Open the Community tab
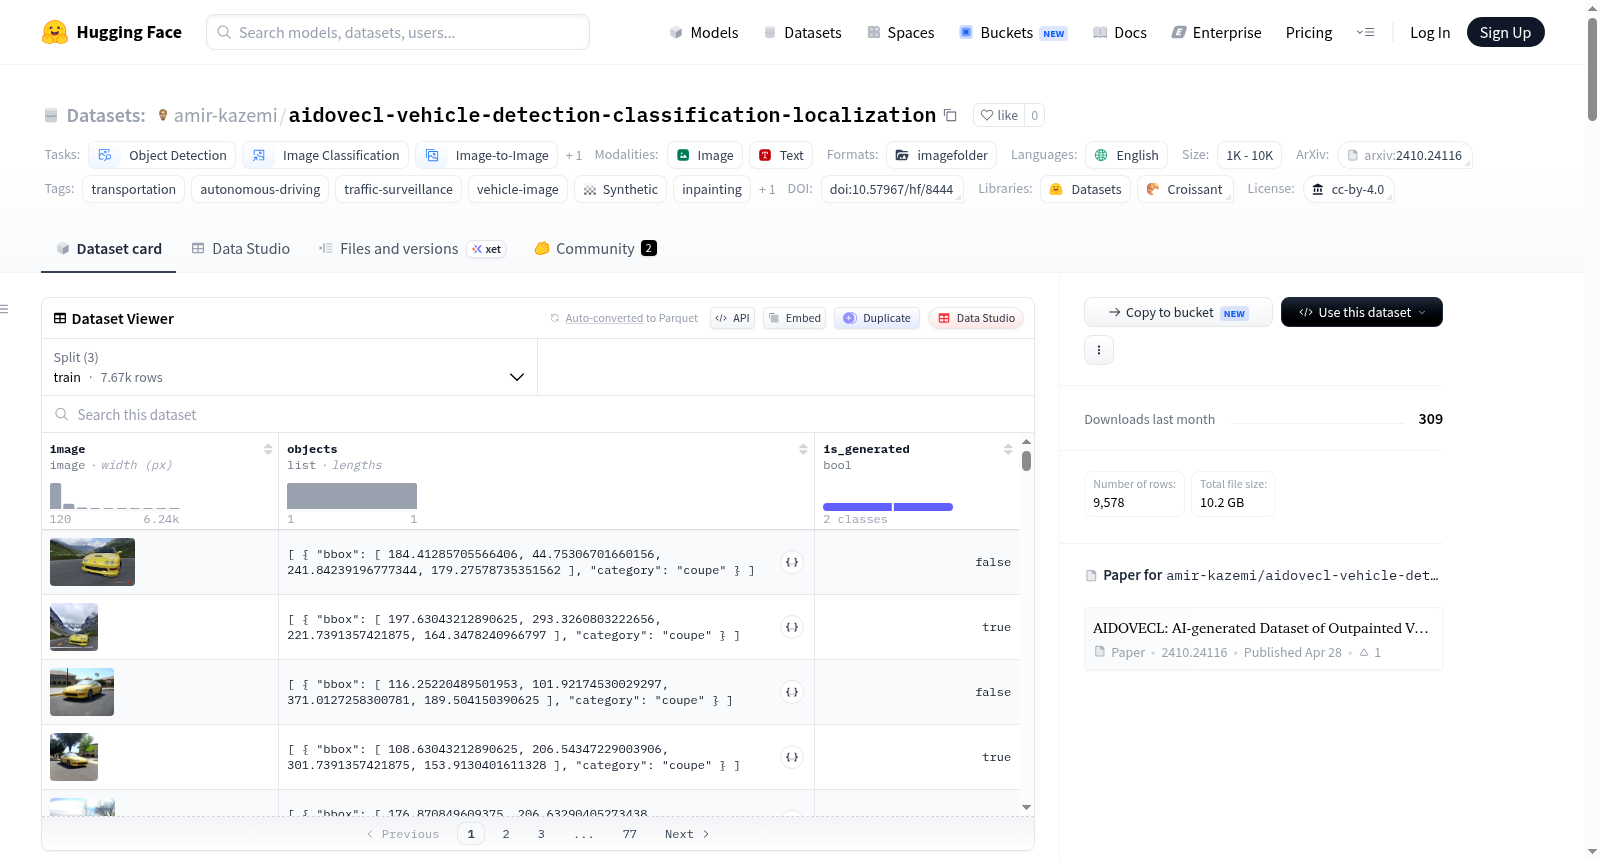Screen dimensions: 1600x861 tap(596, 249)
